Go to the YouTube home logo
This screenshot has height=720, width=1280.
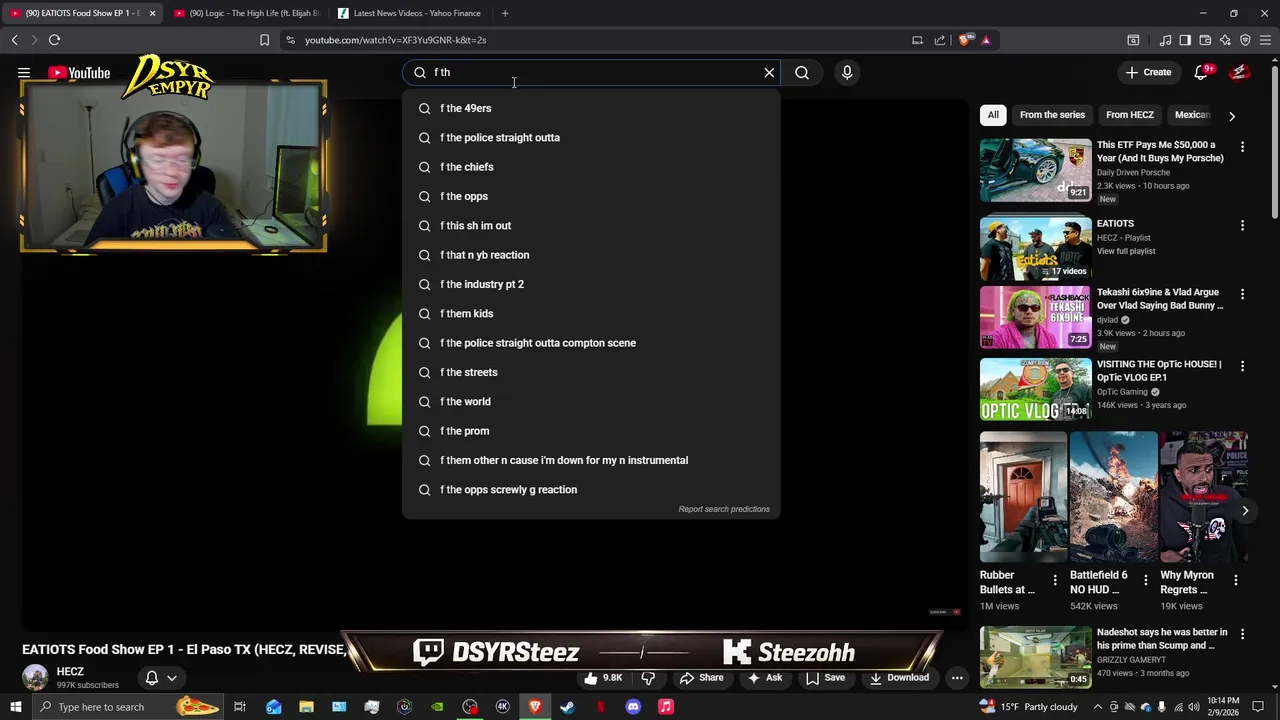pyautogui.click(x=79, y=72)
